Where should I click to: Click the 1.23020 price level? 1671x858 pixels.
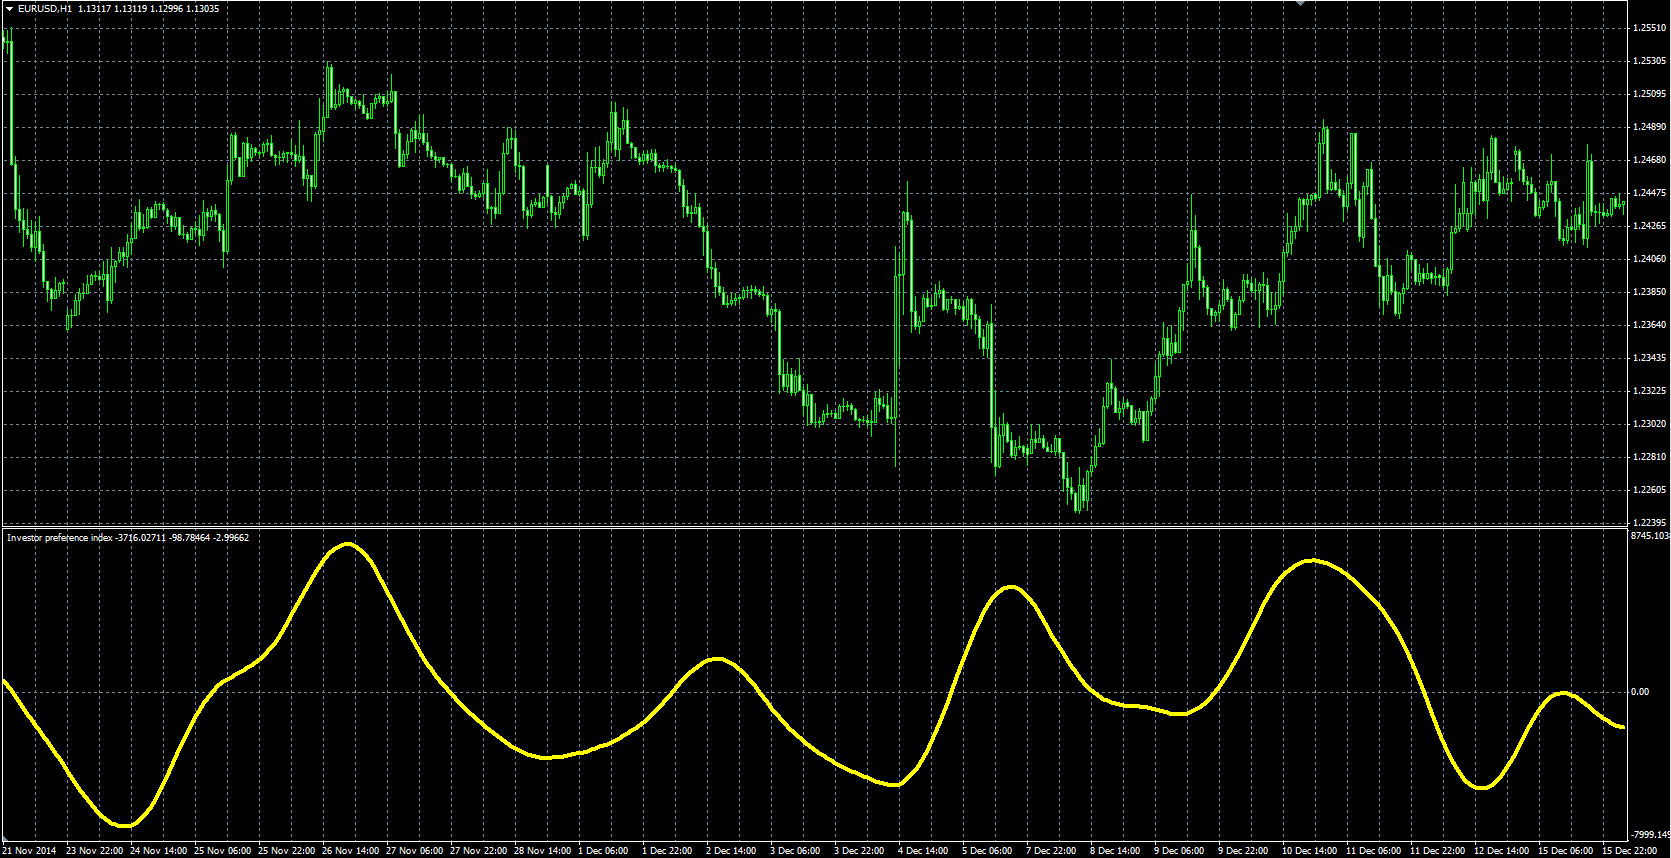(x=1649, y=424)
